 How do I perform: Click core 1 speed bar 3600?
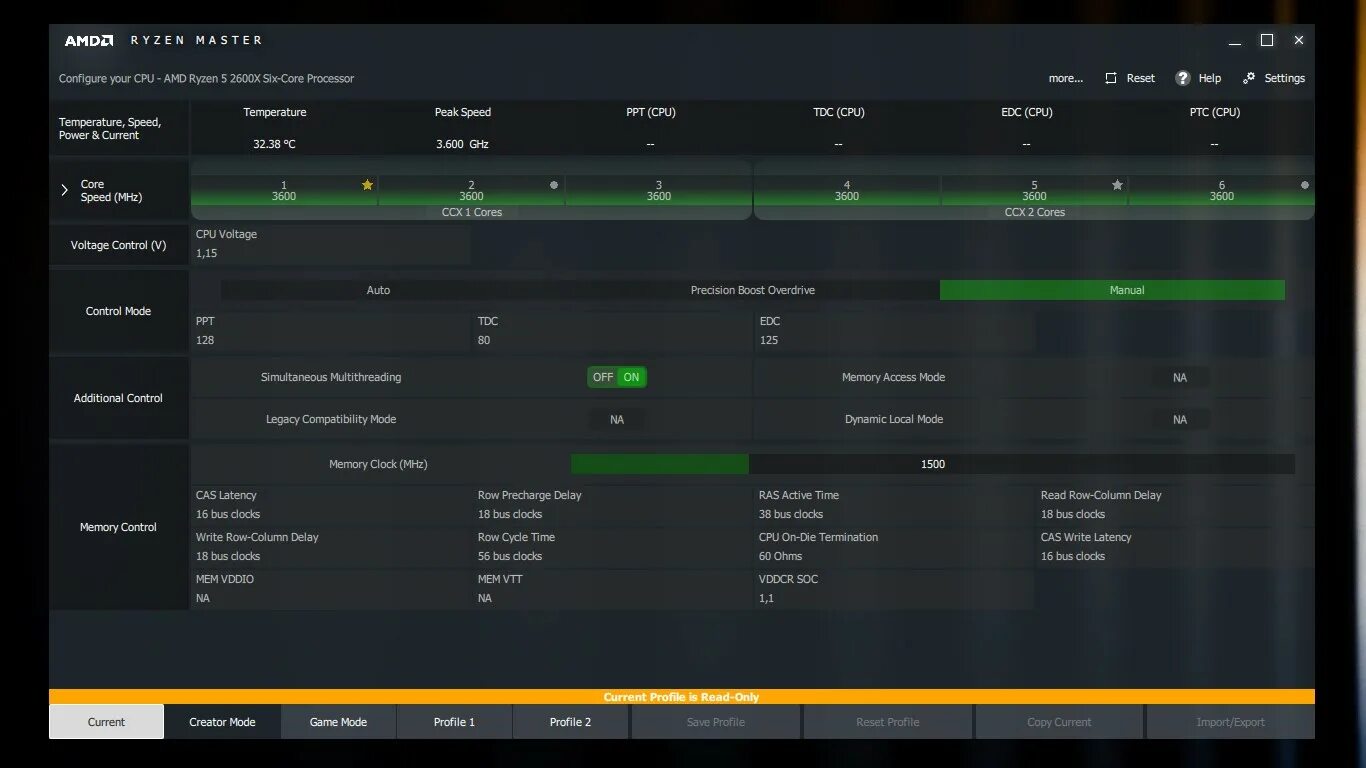284,191
